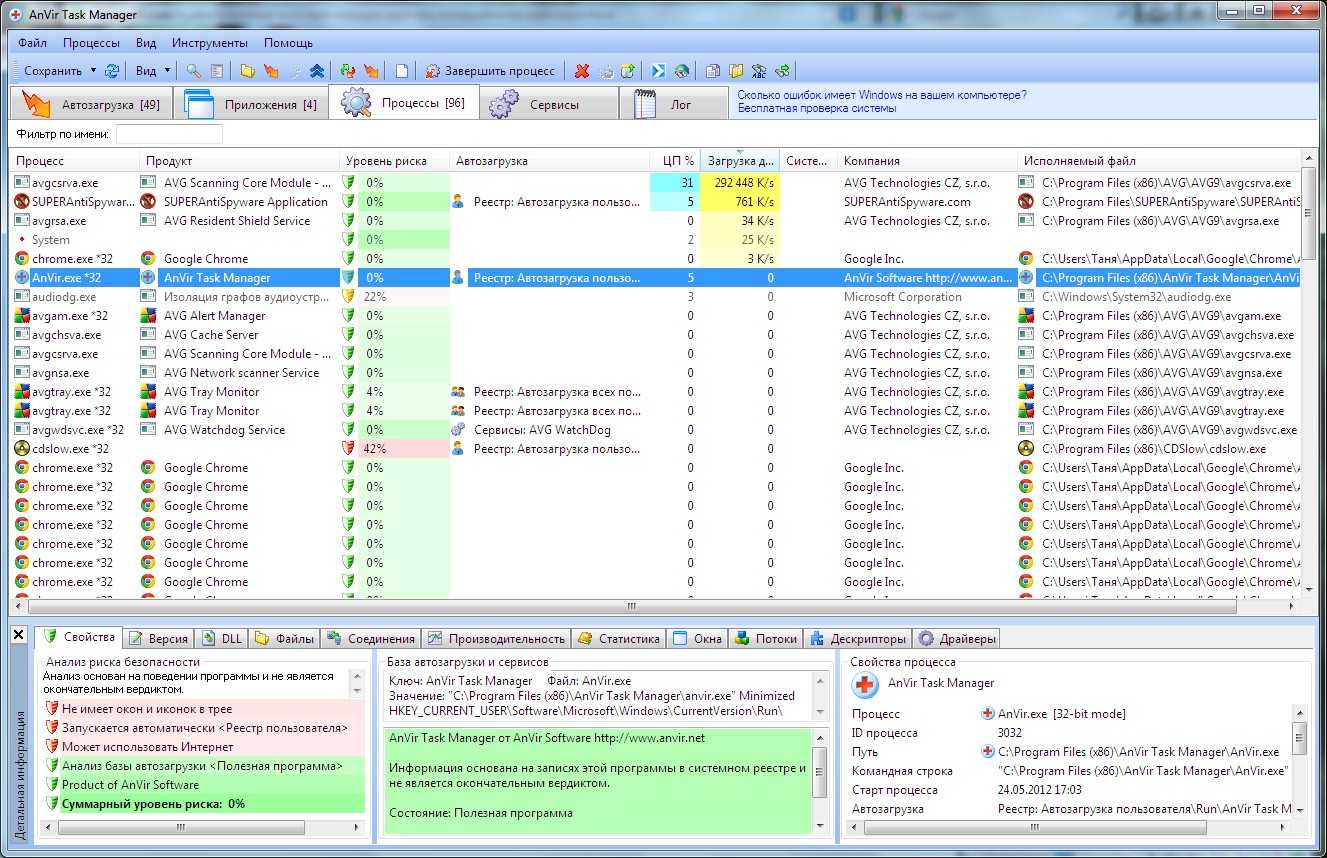The image size is (1327, 858).
Task: Open the Процессы menu
Action: [x=91, y=43]
